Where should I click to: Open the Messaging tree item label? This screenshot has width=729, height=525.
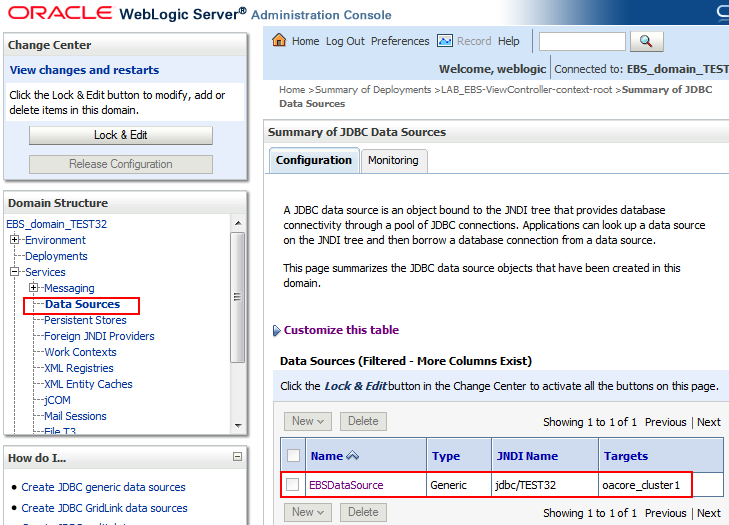click(69, 288)
